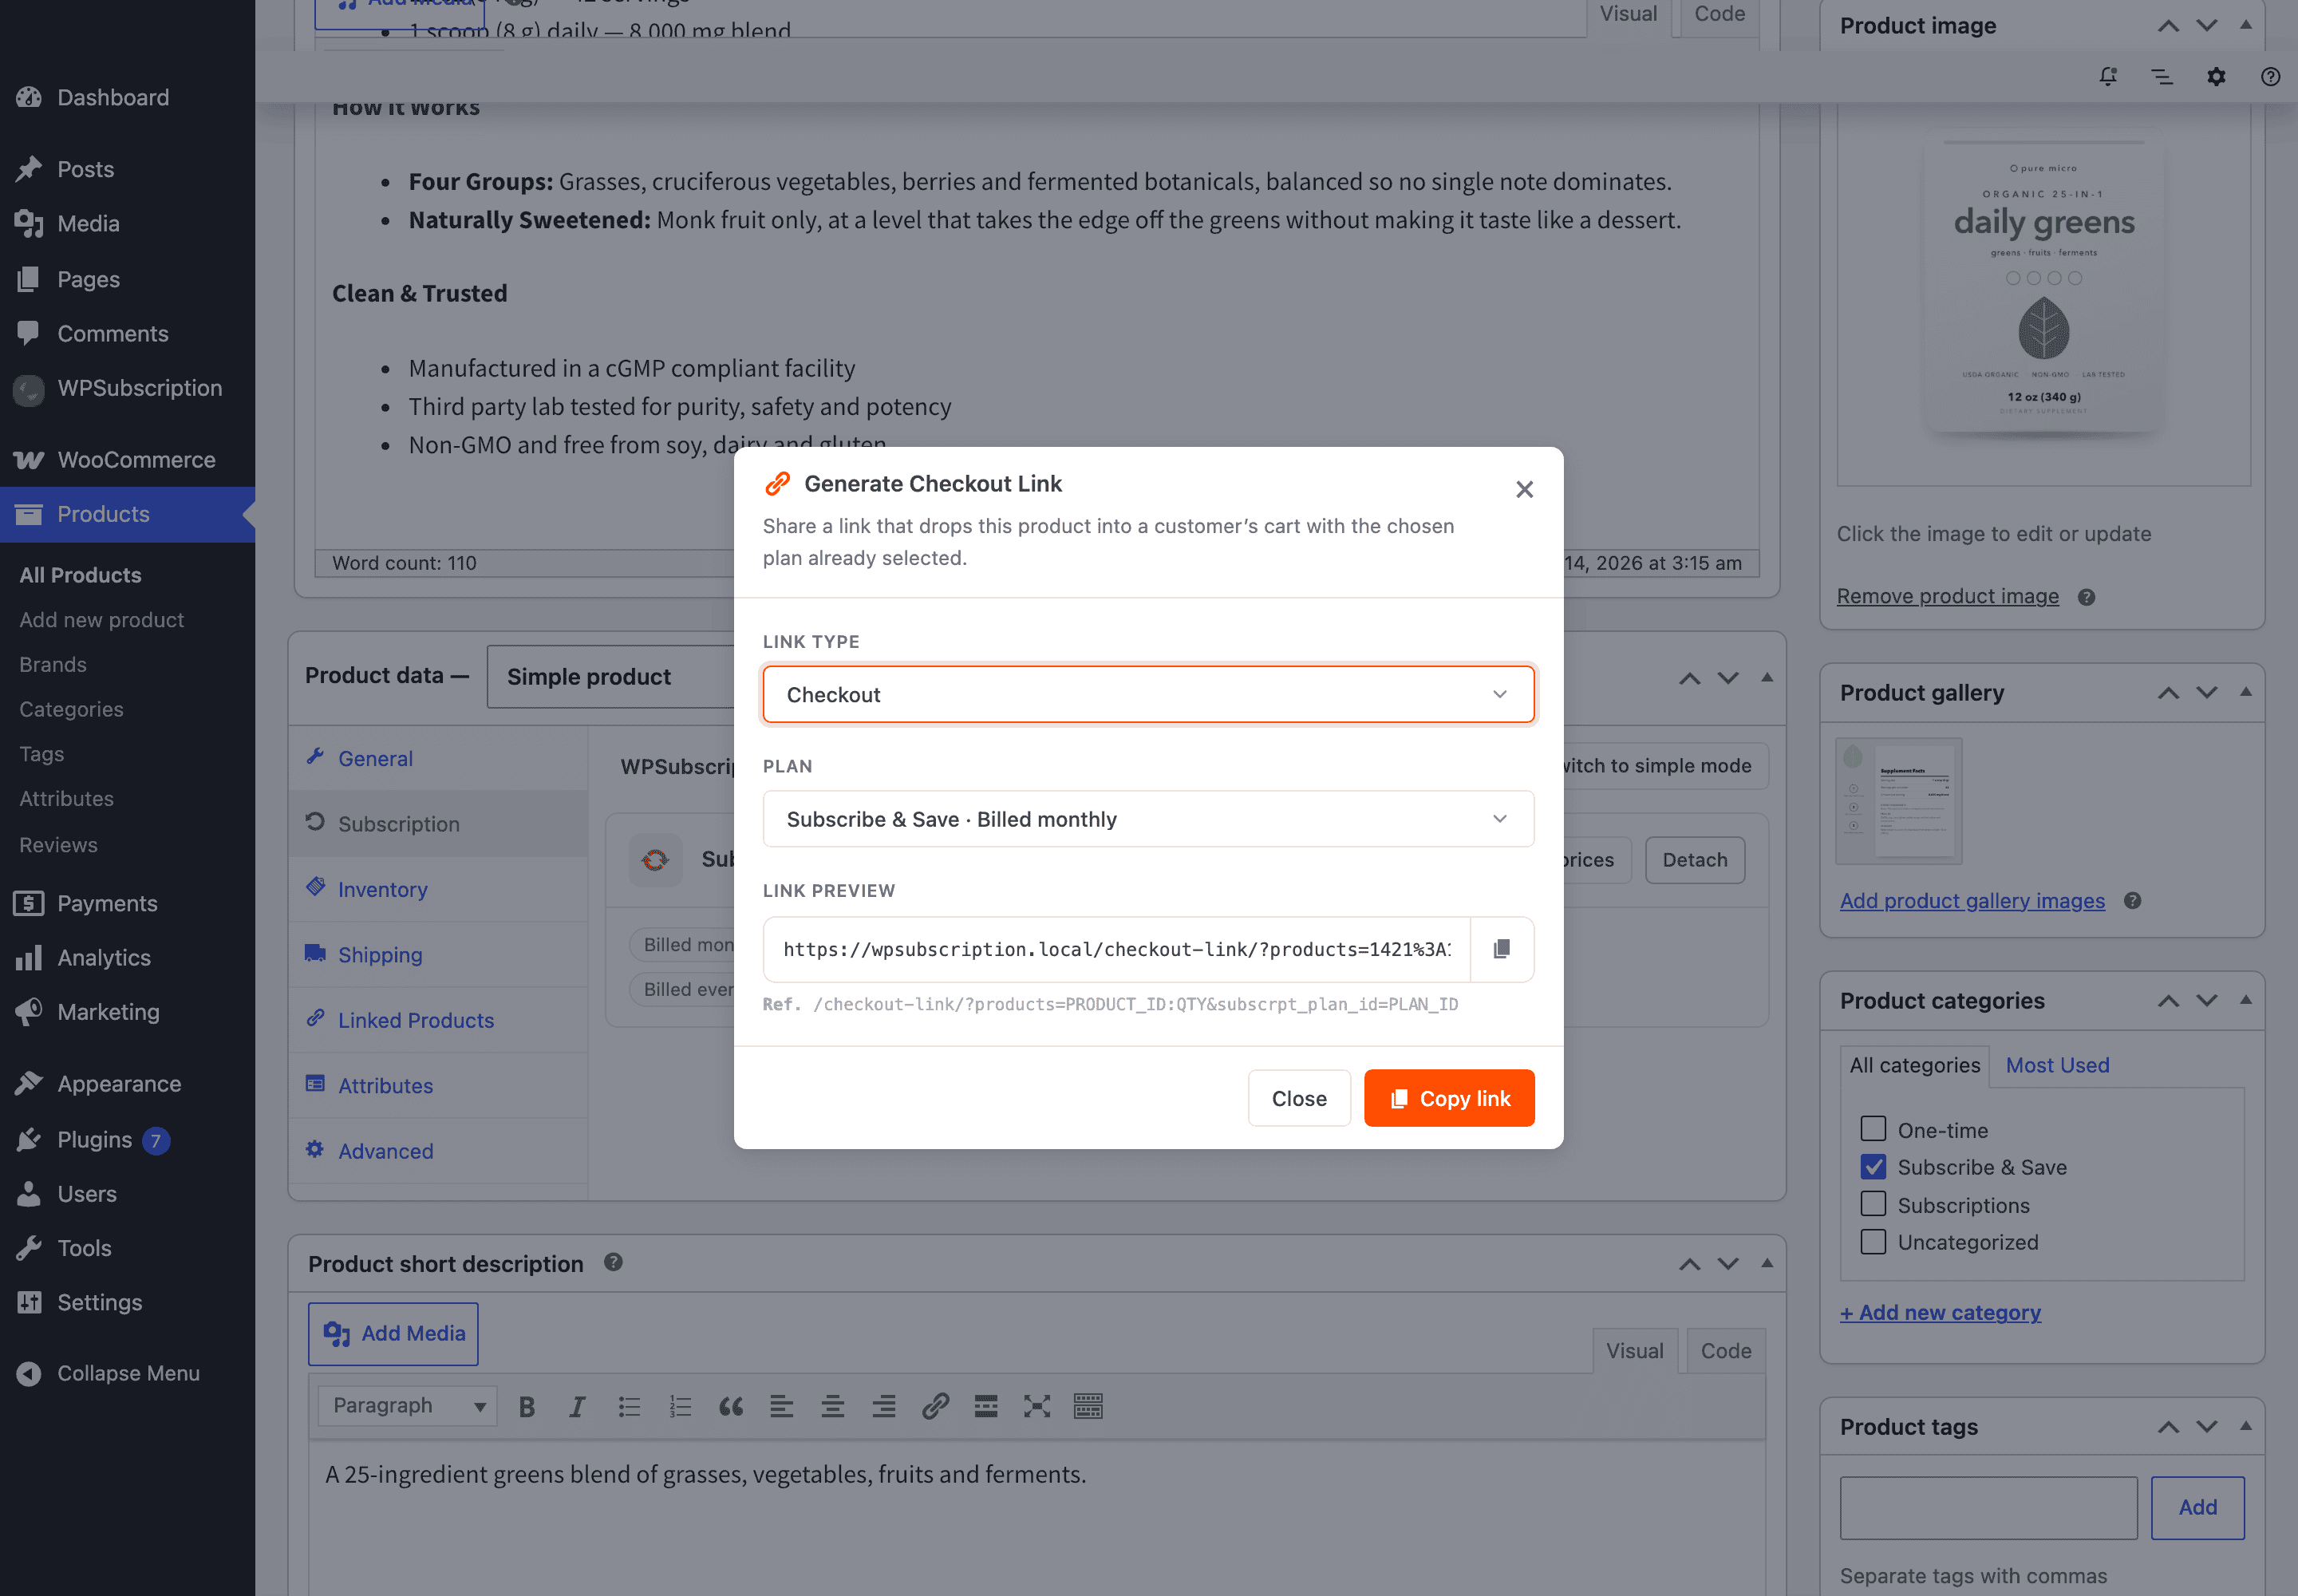Viewport: 2298px width, 1596px height.
Task: Insert bulleted list in short description
Action: pos(629,1407)
